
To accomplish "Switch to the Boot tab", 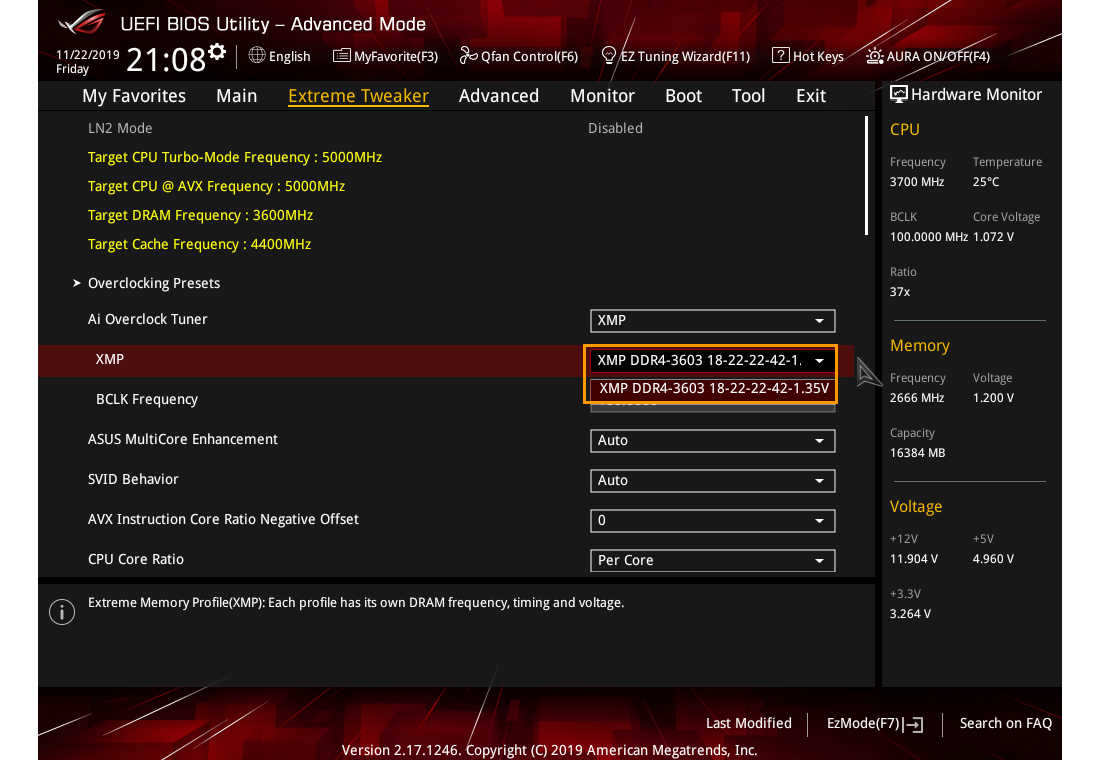I will point(683,95).
